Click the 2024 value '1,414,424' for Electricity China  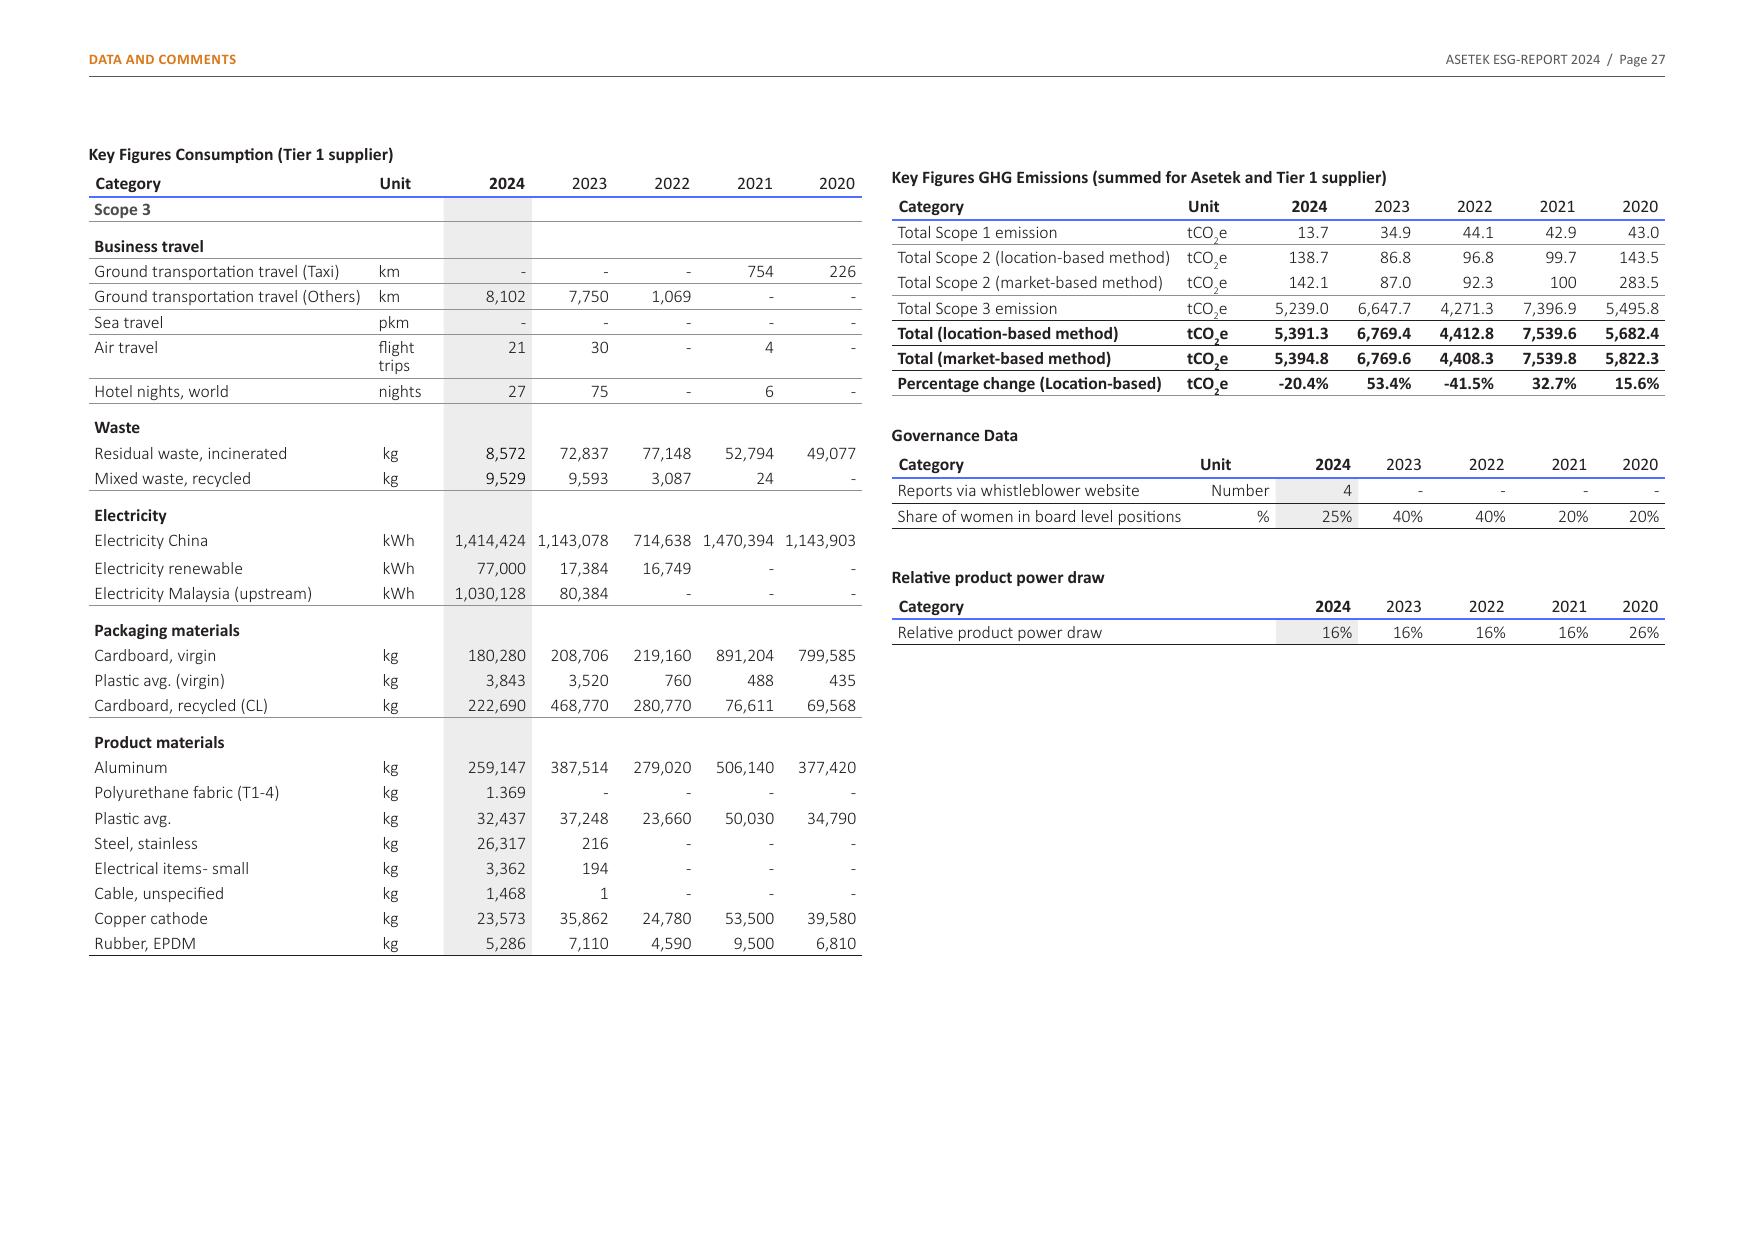click(490, 541)
